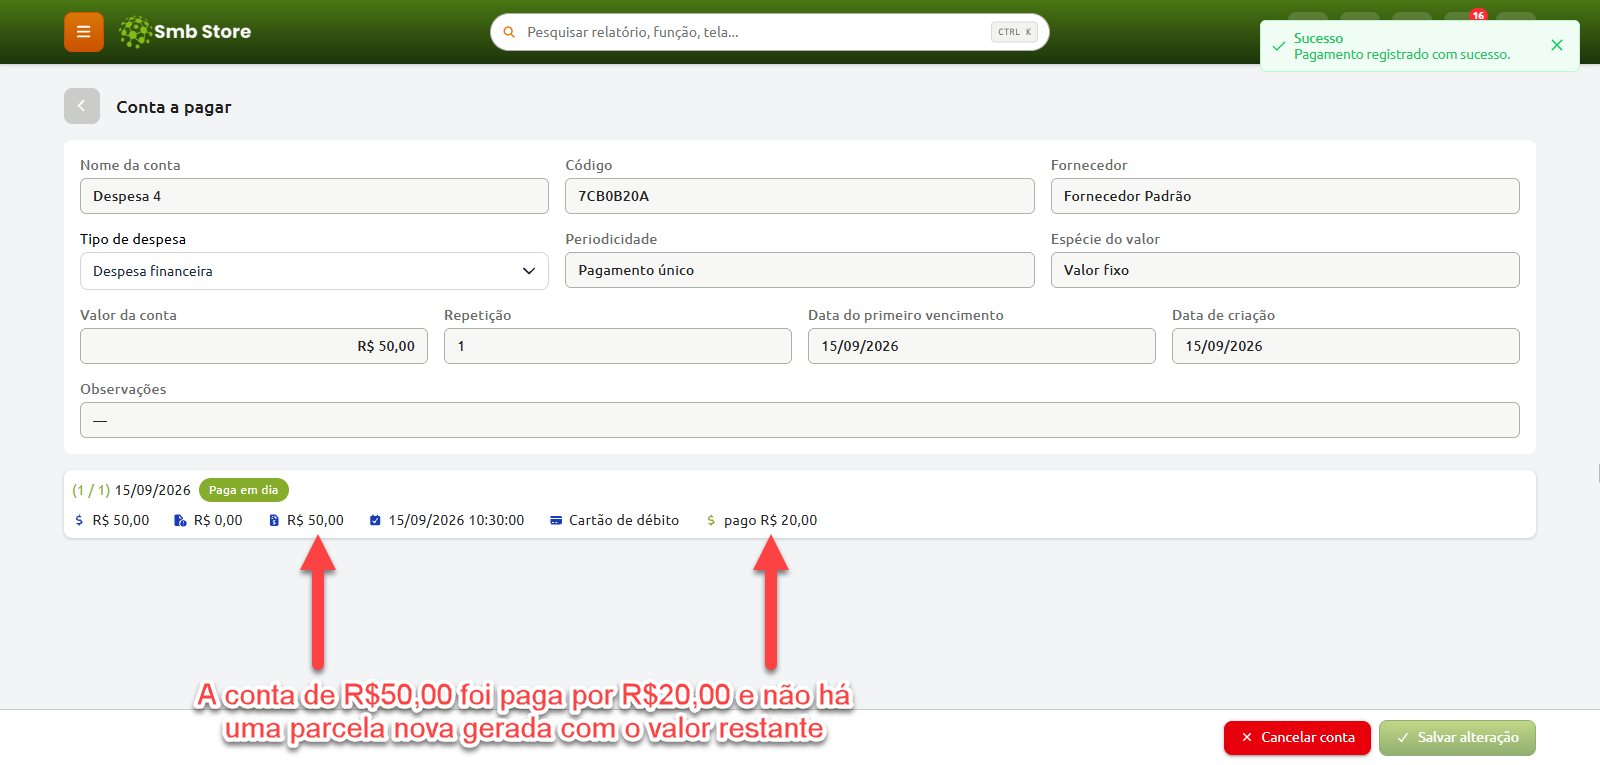Click the Salvar alteração button
1600x765 pixels.
pyautogui.click(x=1457, y=738)
